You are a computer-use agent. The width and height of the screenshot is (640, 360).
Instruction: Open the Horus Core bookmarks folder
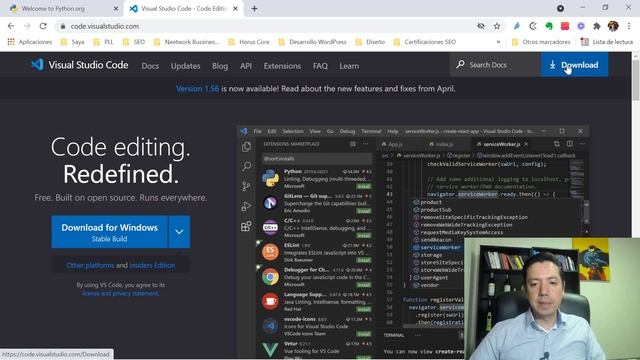click(249, 42)
